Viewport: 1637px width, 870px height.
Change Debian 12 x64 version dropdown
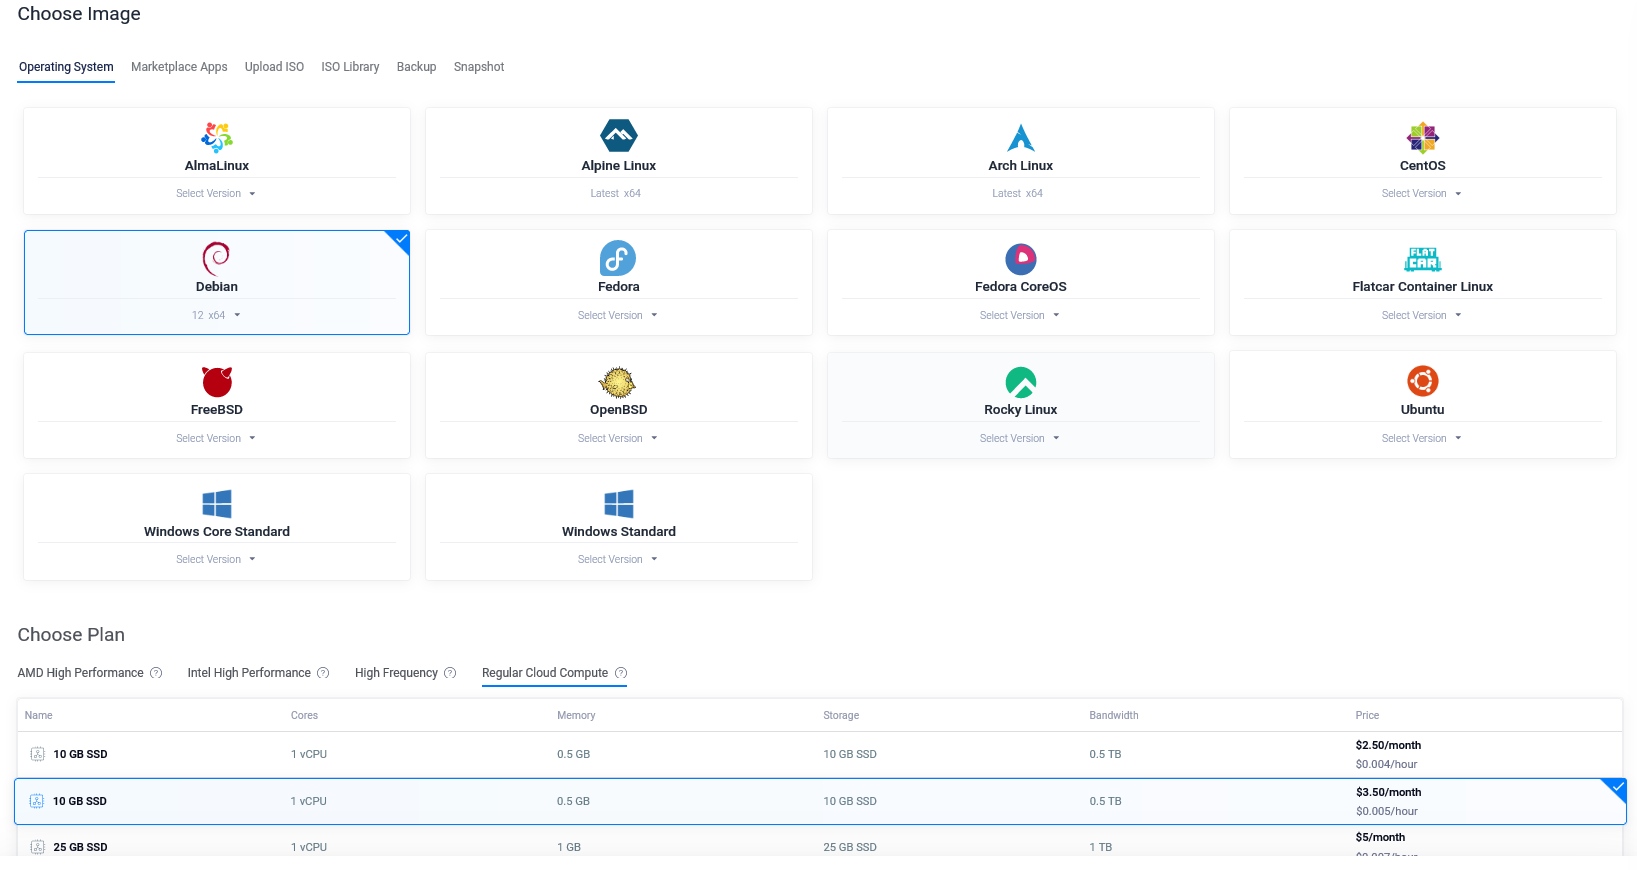click(216, 315)
